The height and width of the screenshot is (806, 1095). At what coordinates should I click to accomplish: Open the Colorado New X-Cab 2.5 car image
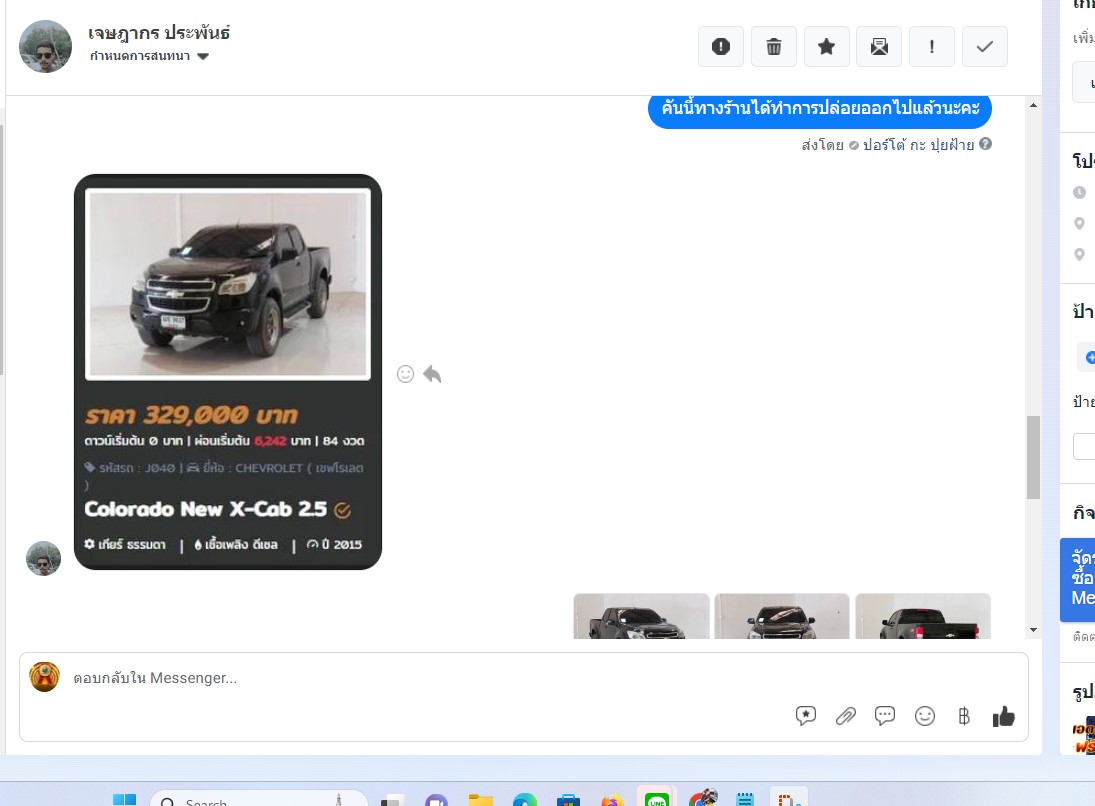pyautogui.click(x=228, y=285)
